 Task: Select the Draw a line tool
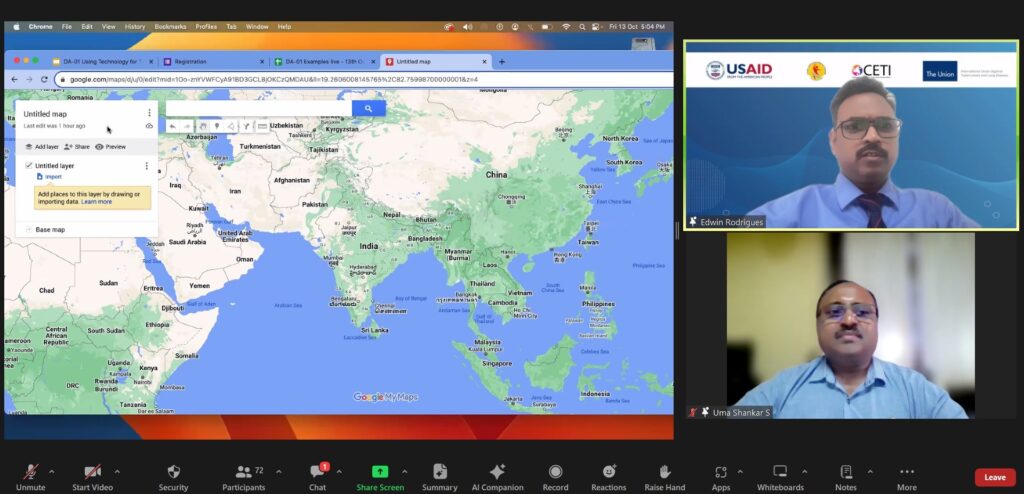pos(231,126)
